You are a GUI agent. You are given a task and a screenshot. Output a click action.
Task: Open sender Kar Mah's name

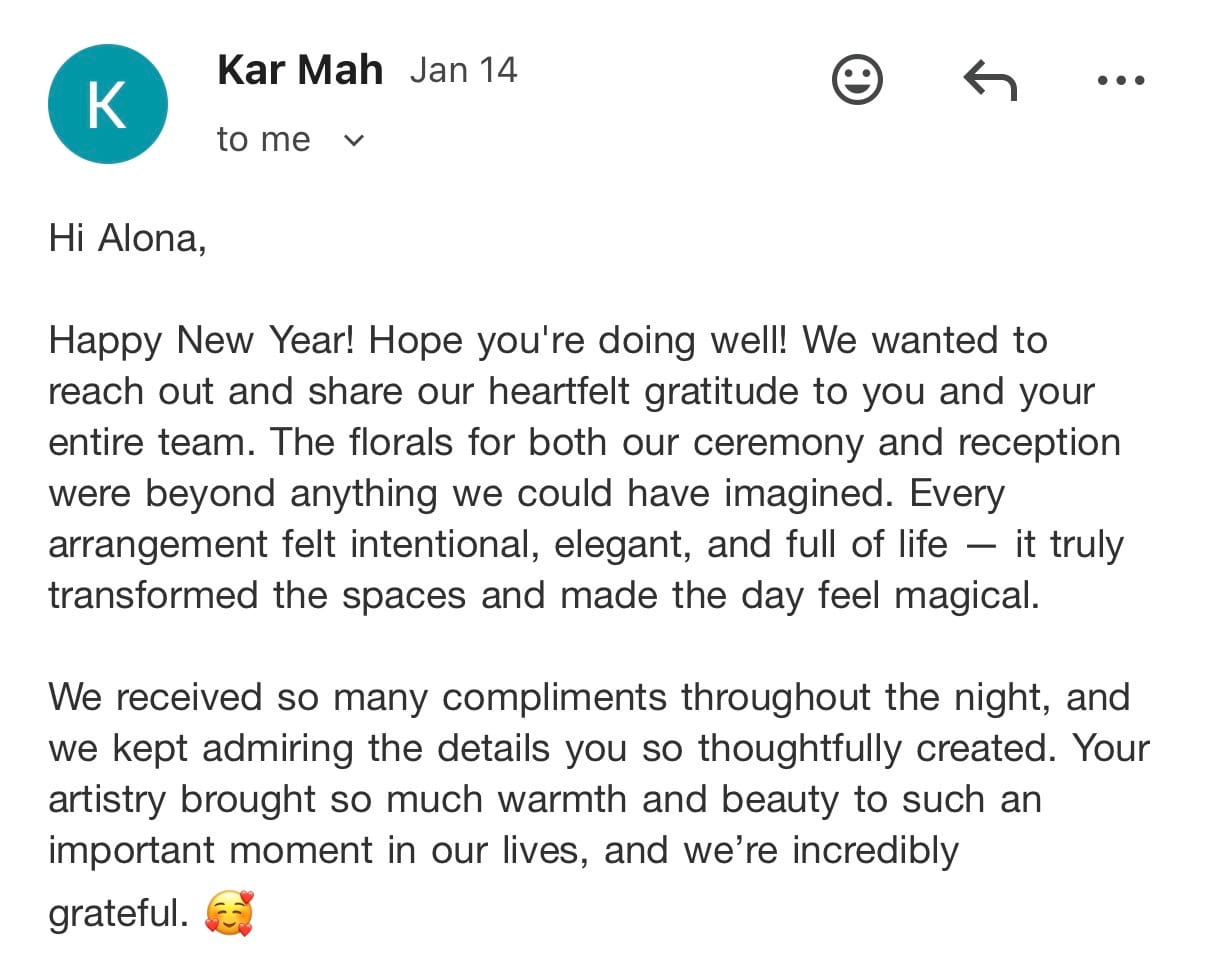[x=299, y=70]
